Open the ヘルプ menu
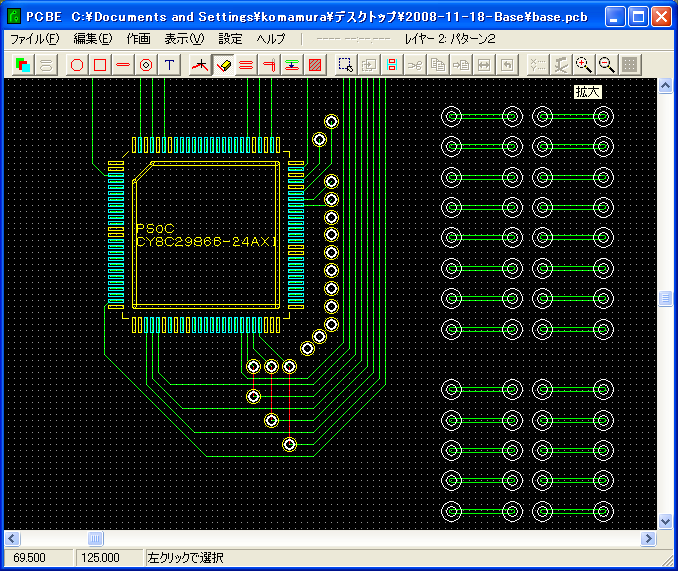The width and height of the screenshot is (678, 571). tap(270, 39)
